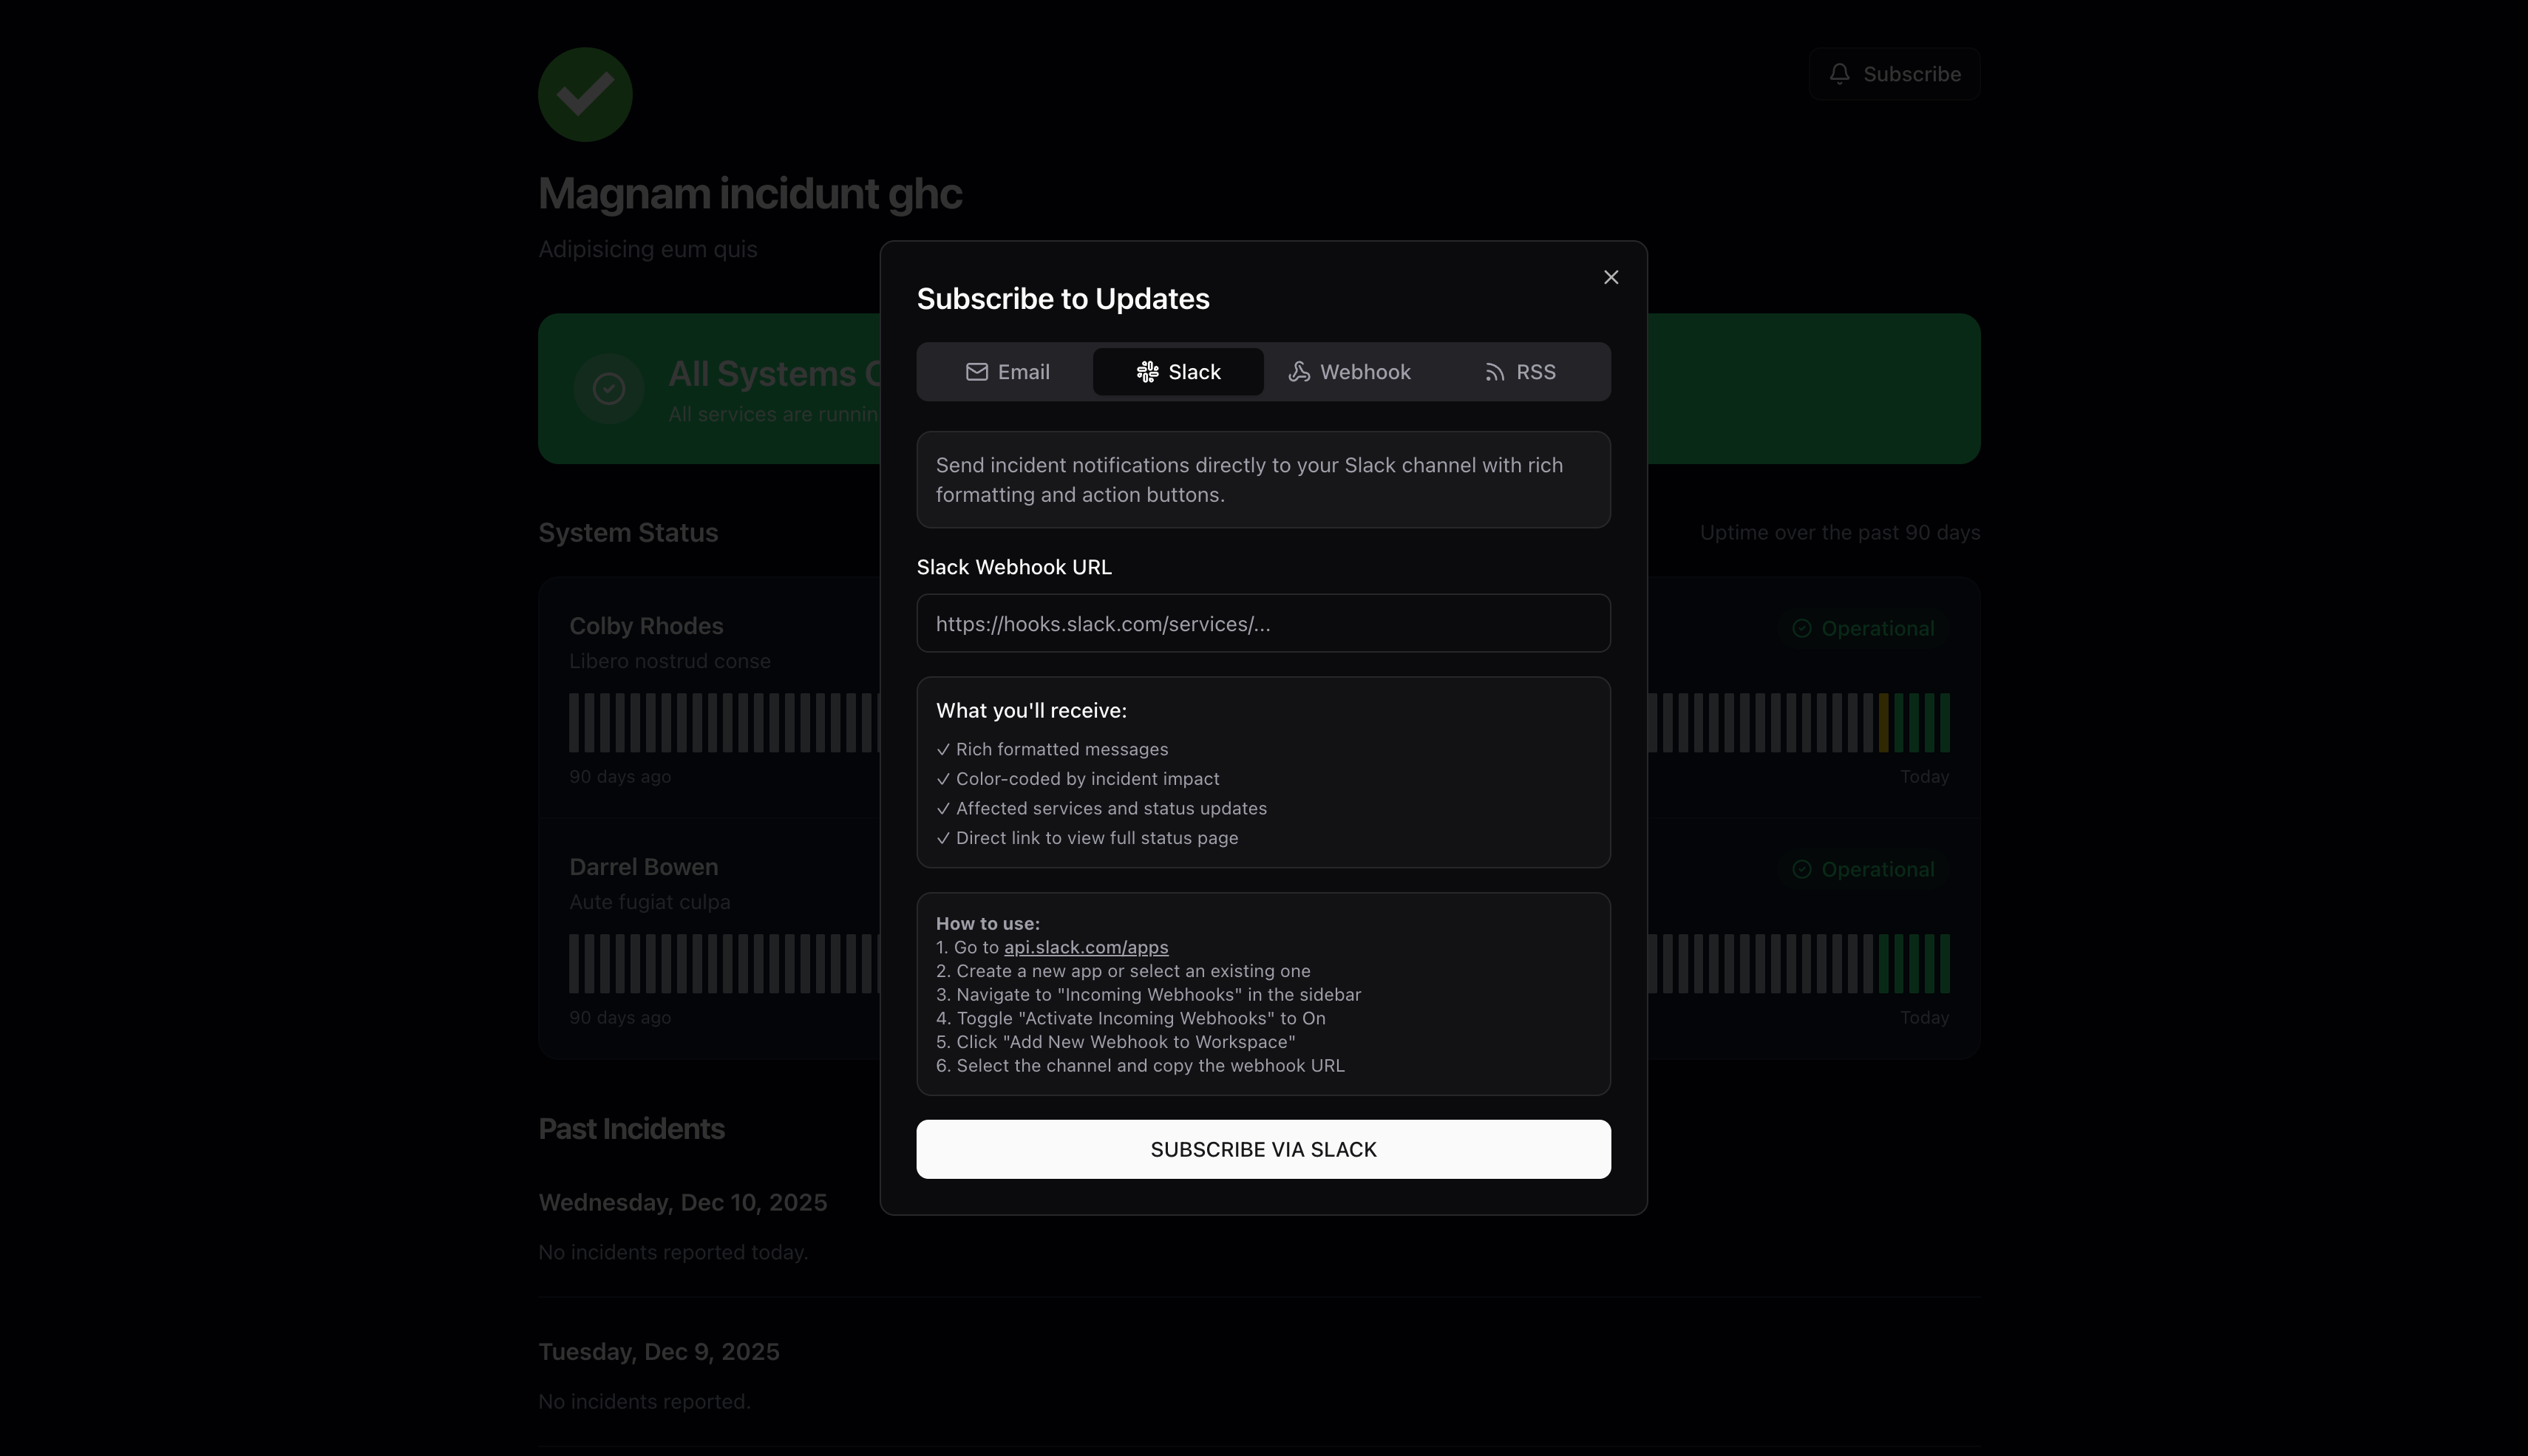Switch to the RSS tab
This screenshot has height=1456, width=2528.
point(1520,372)
